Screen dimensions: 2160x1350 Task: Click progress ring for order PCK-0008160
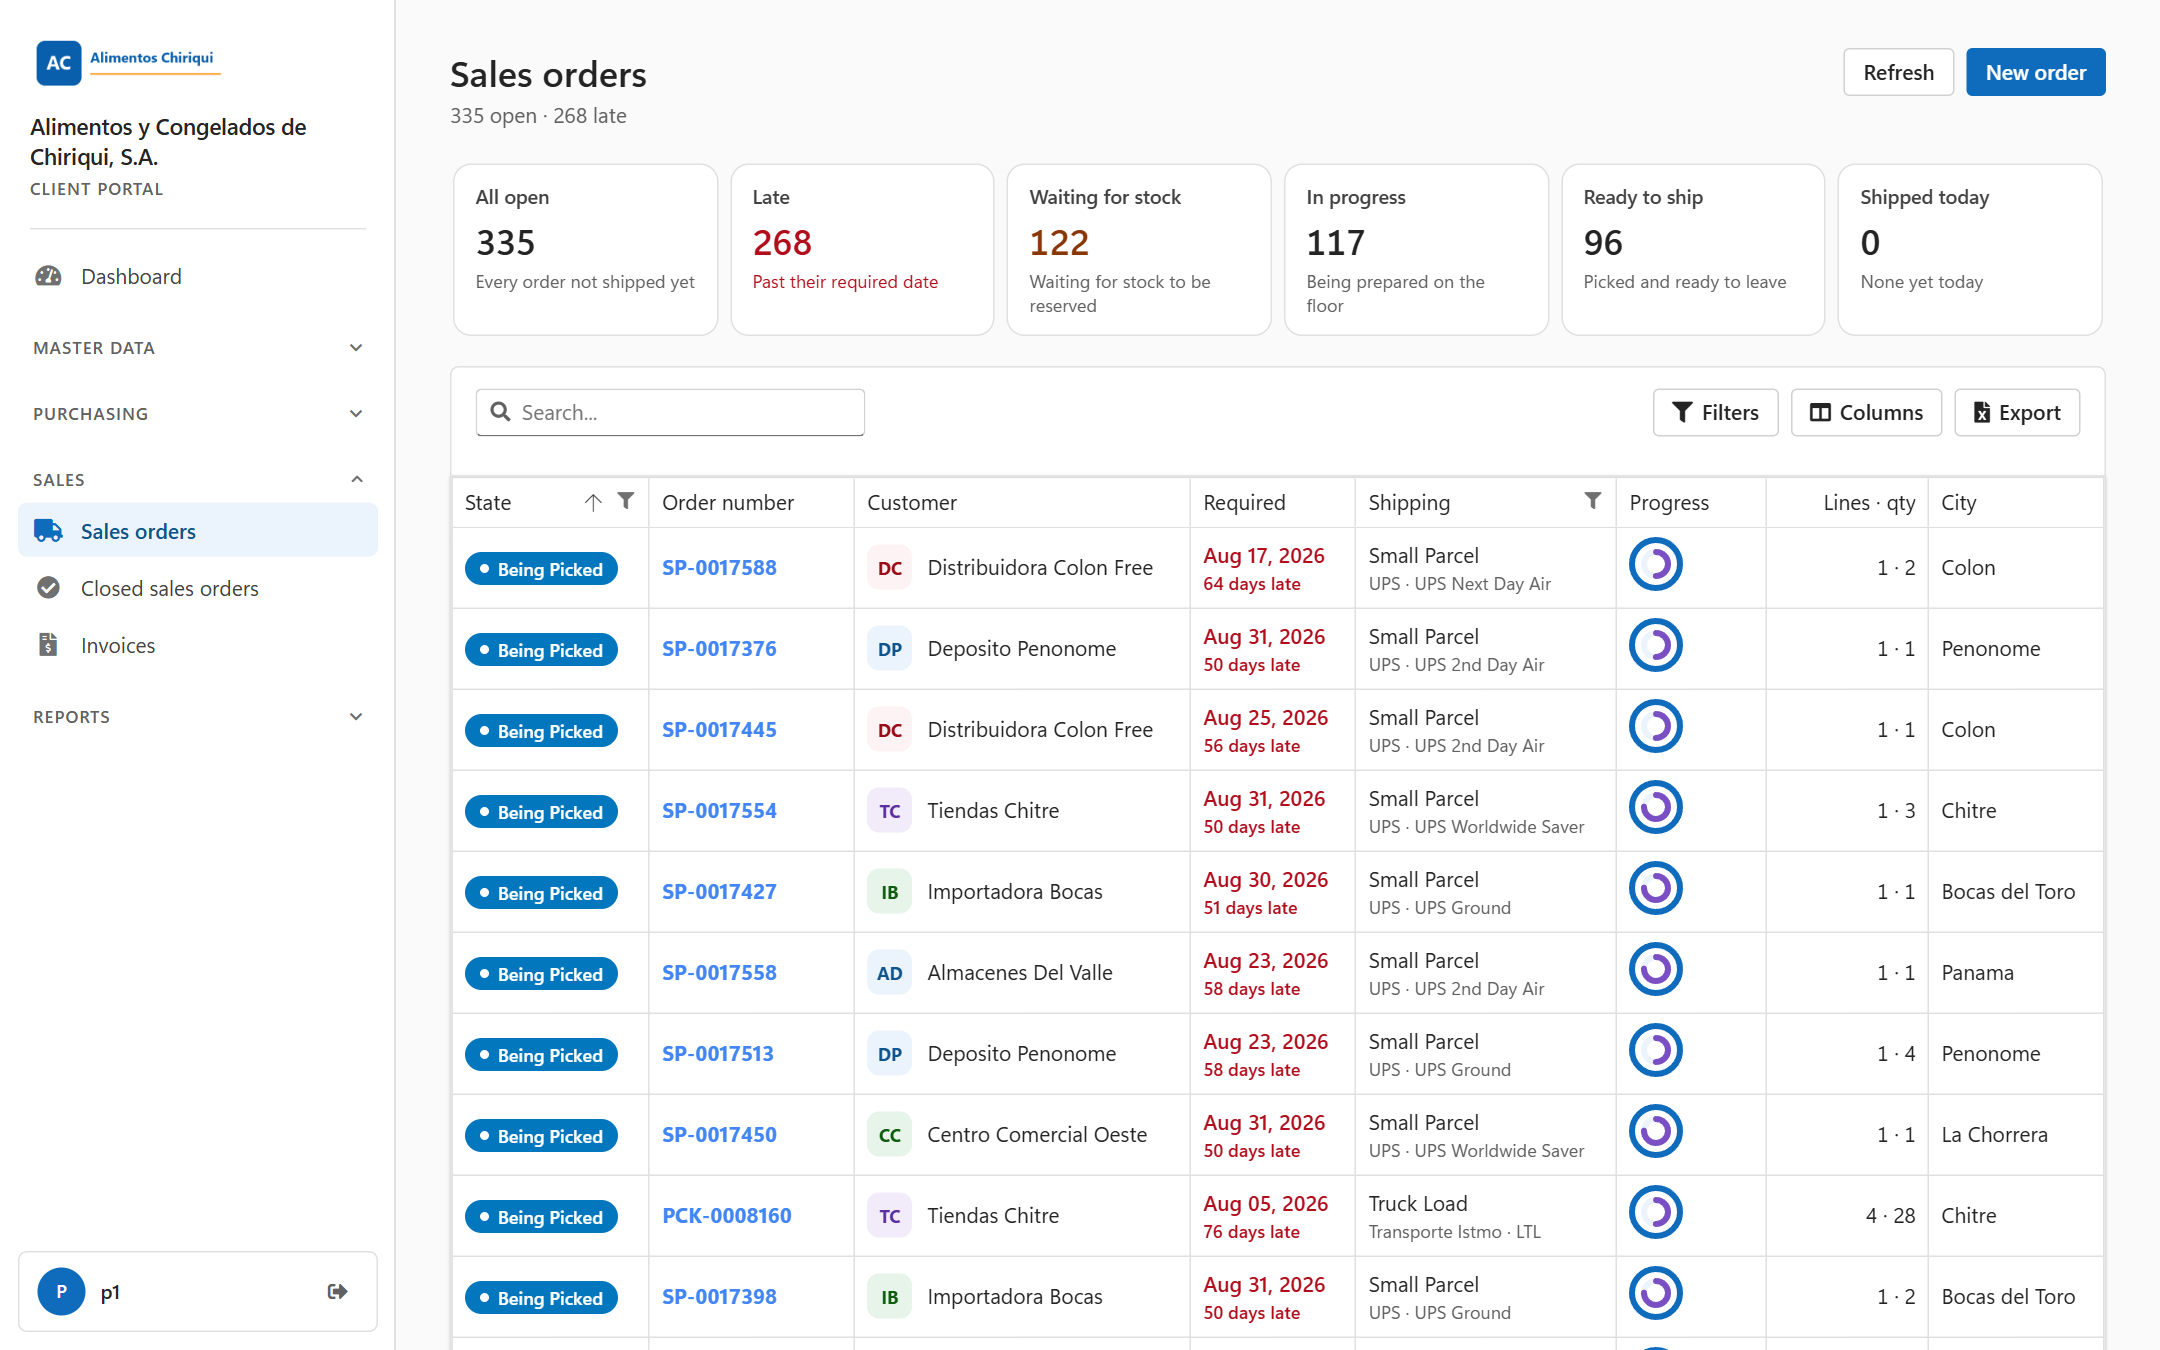(1656, 1212)
